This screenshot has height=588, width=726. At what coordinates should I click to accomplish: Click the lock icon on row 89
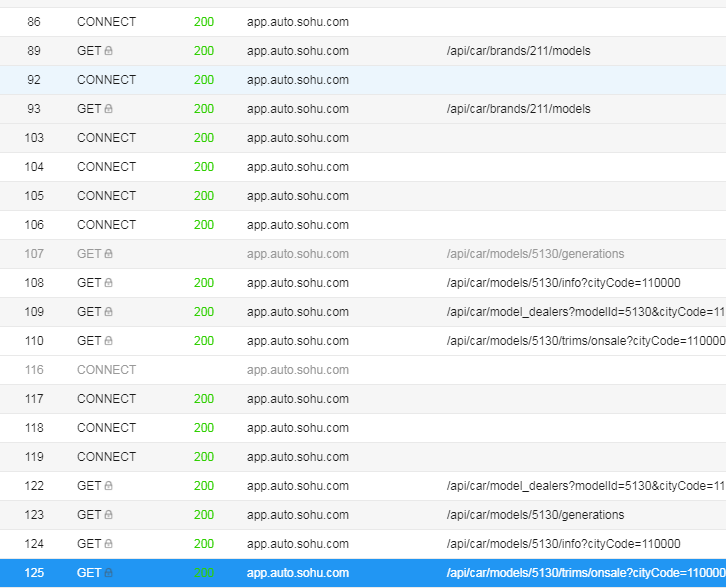tap(108, 50)
